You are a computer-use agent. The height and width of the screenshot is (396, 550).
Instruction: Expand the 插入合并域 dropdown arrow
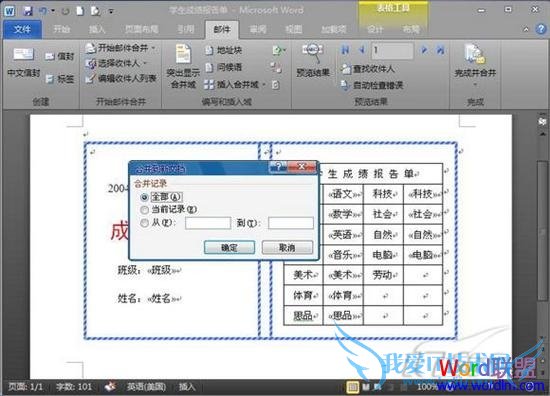click(x=264, y=85)
